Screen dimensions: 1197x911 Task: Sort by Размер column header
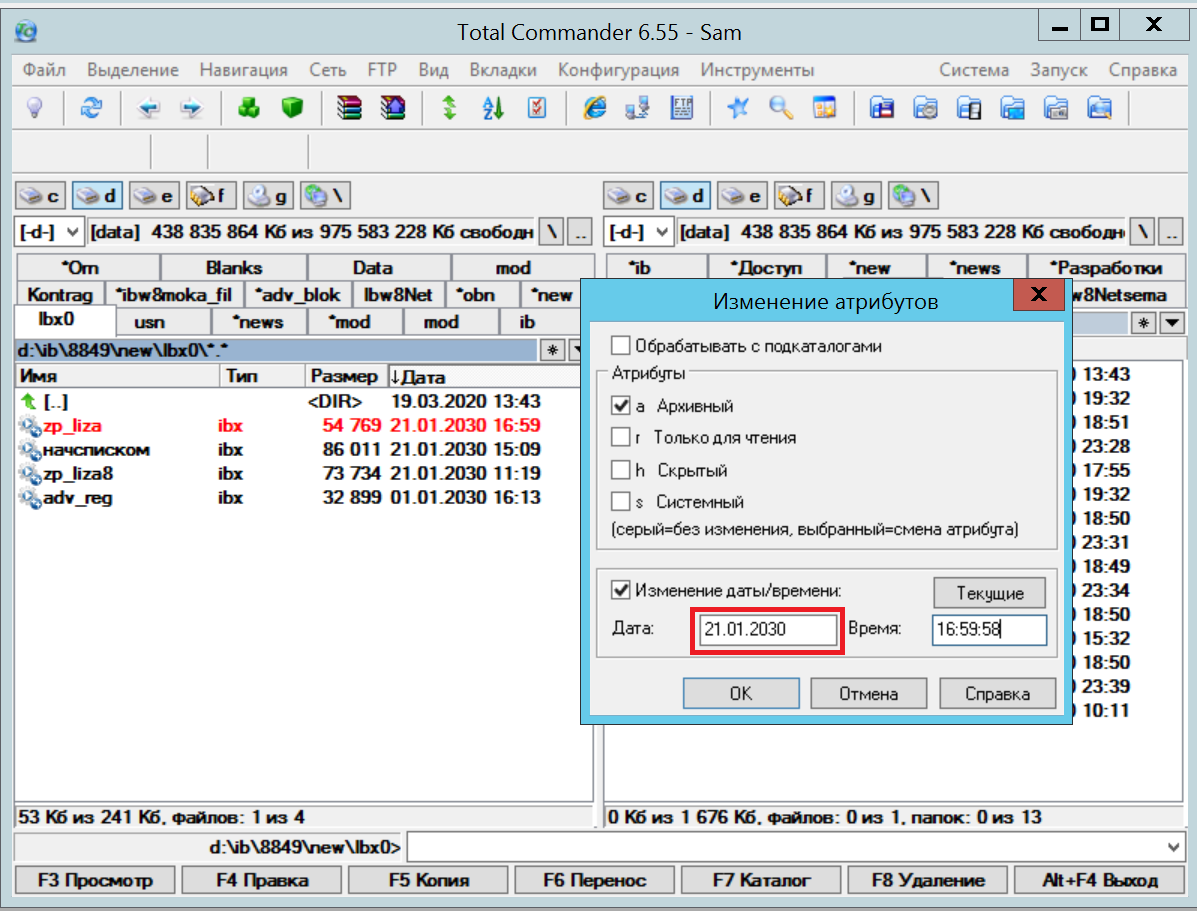tap(344, 376)
